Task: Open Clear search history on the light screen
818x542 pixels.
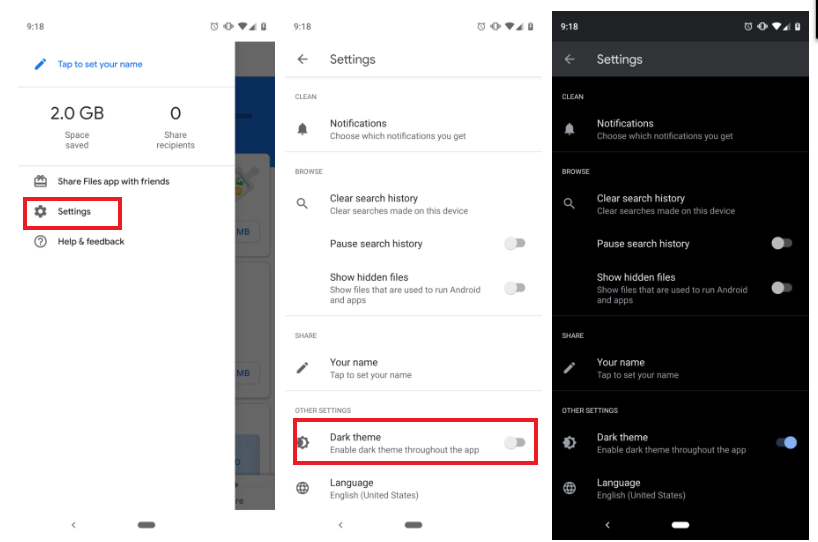Action: click(398, 204)
